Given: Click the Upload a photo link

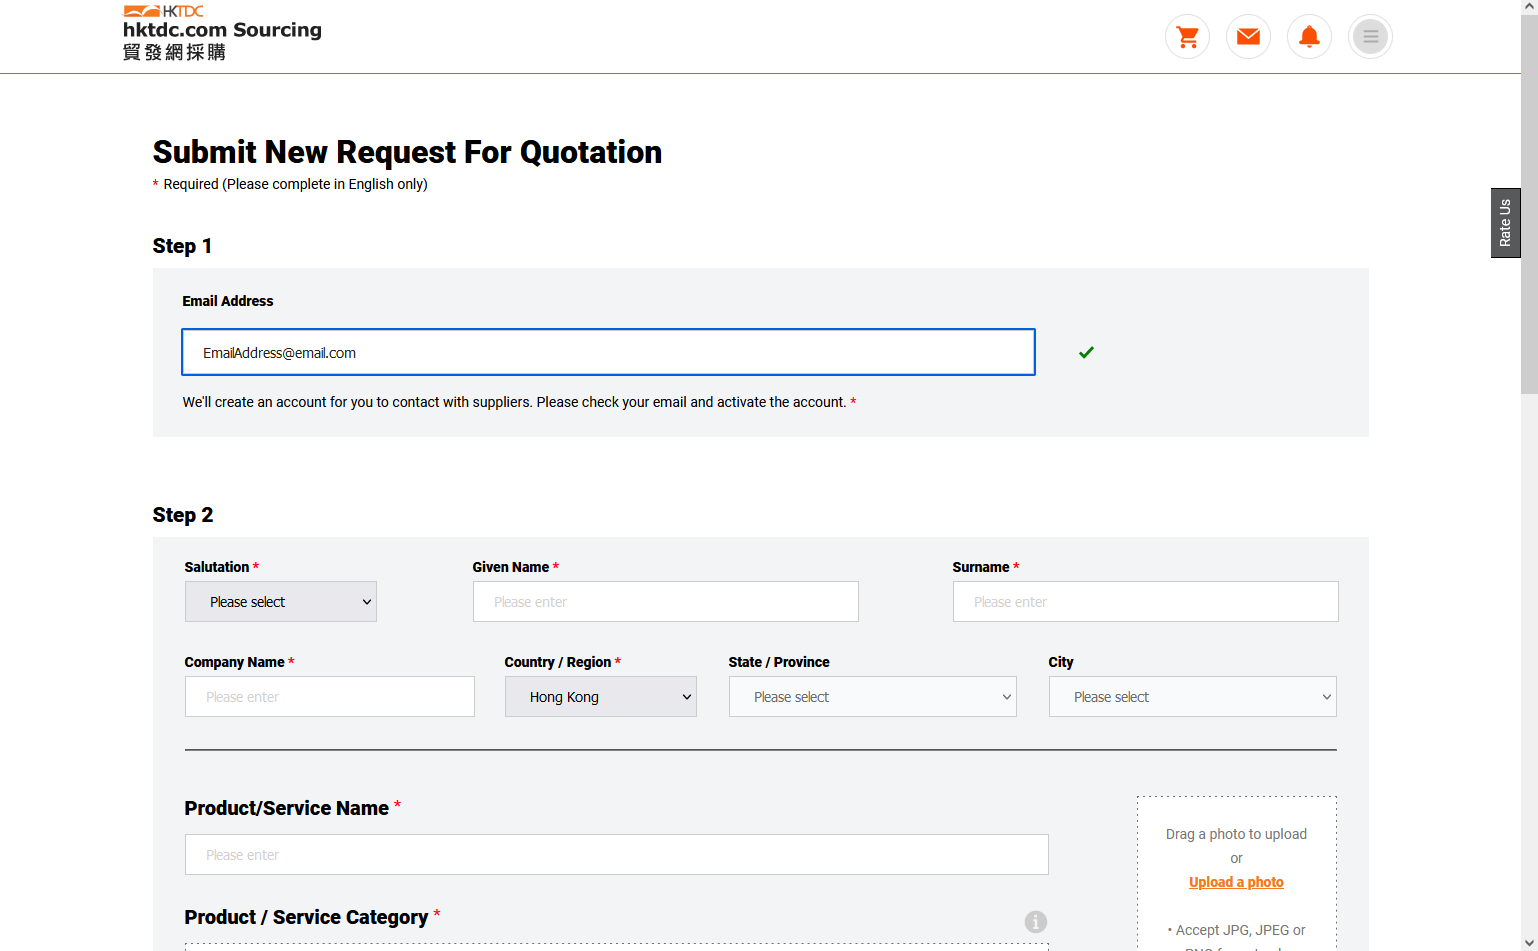Looking at the screenshot, I should pos(1236,882).
